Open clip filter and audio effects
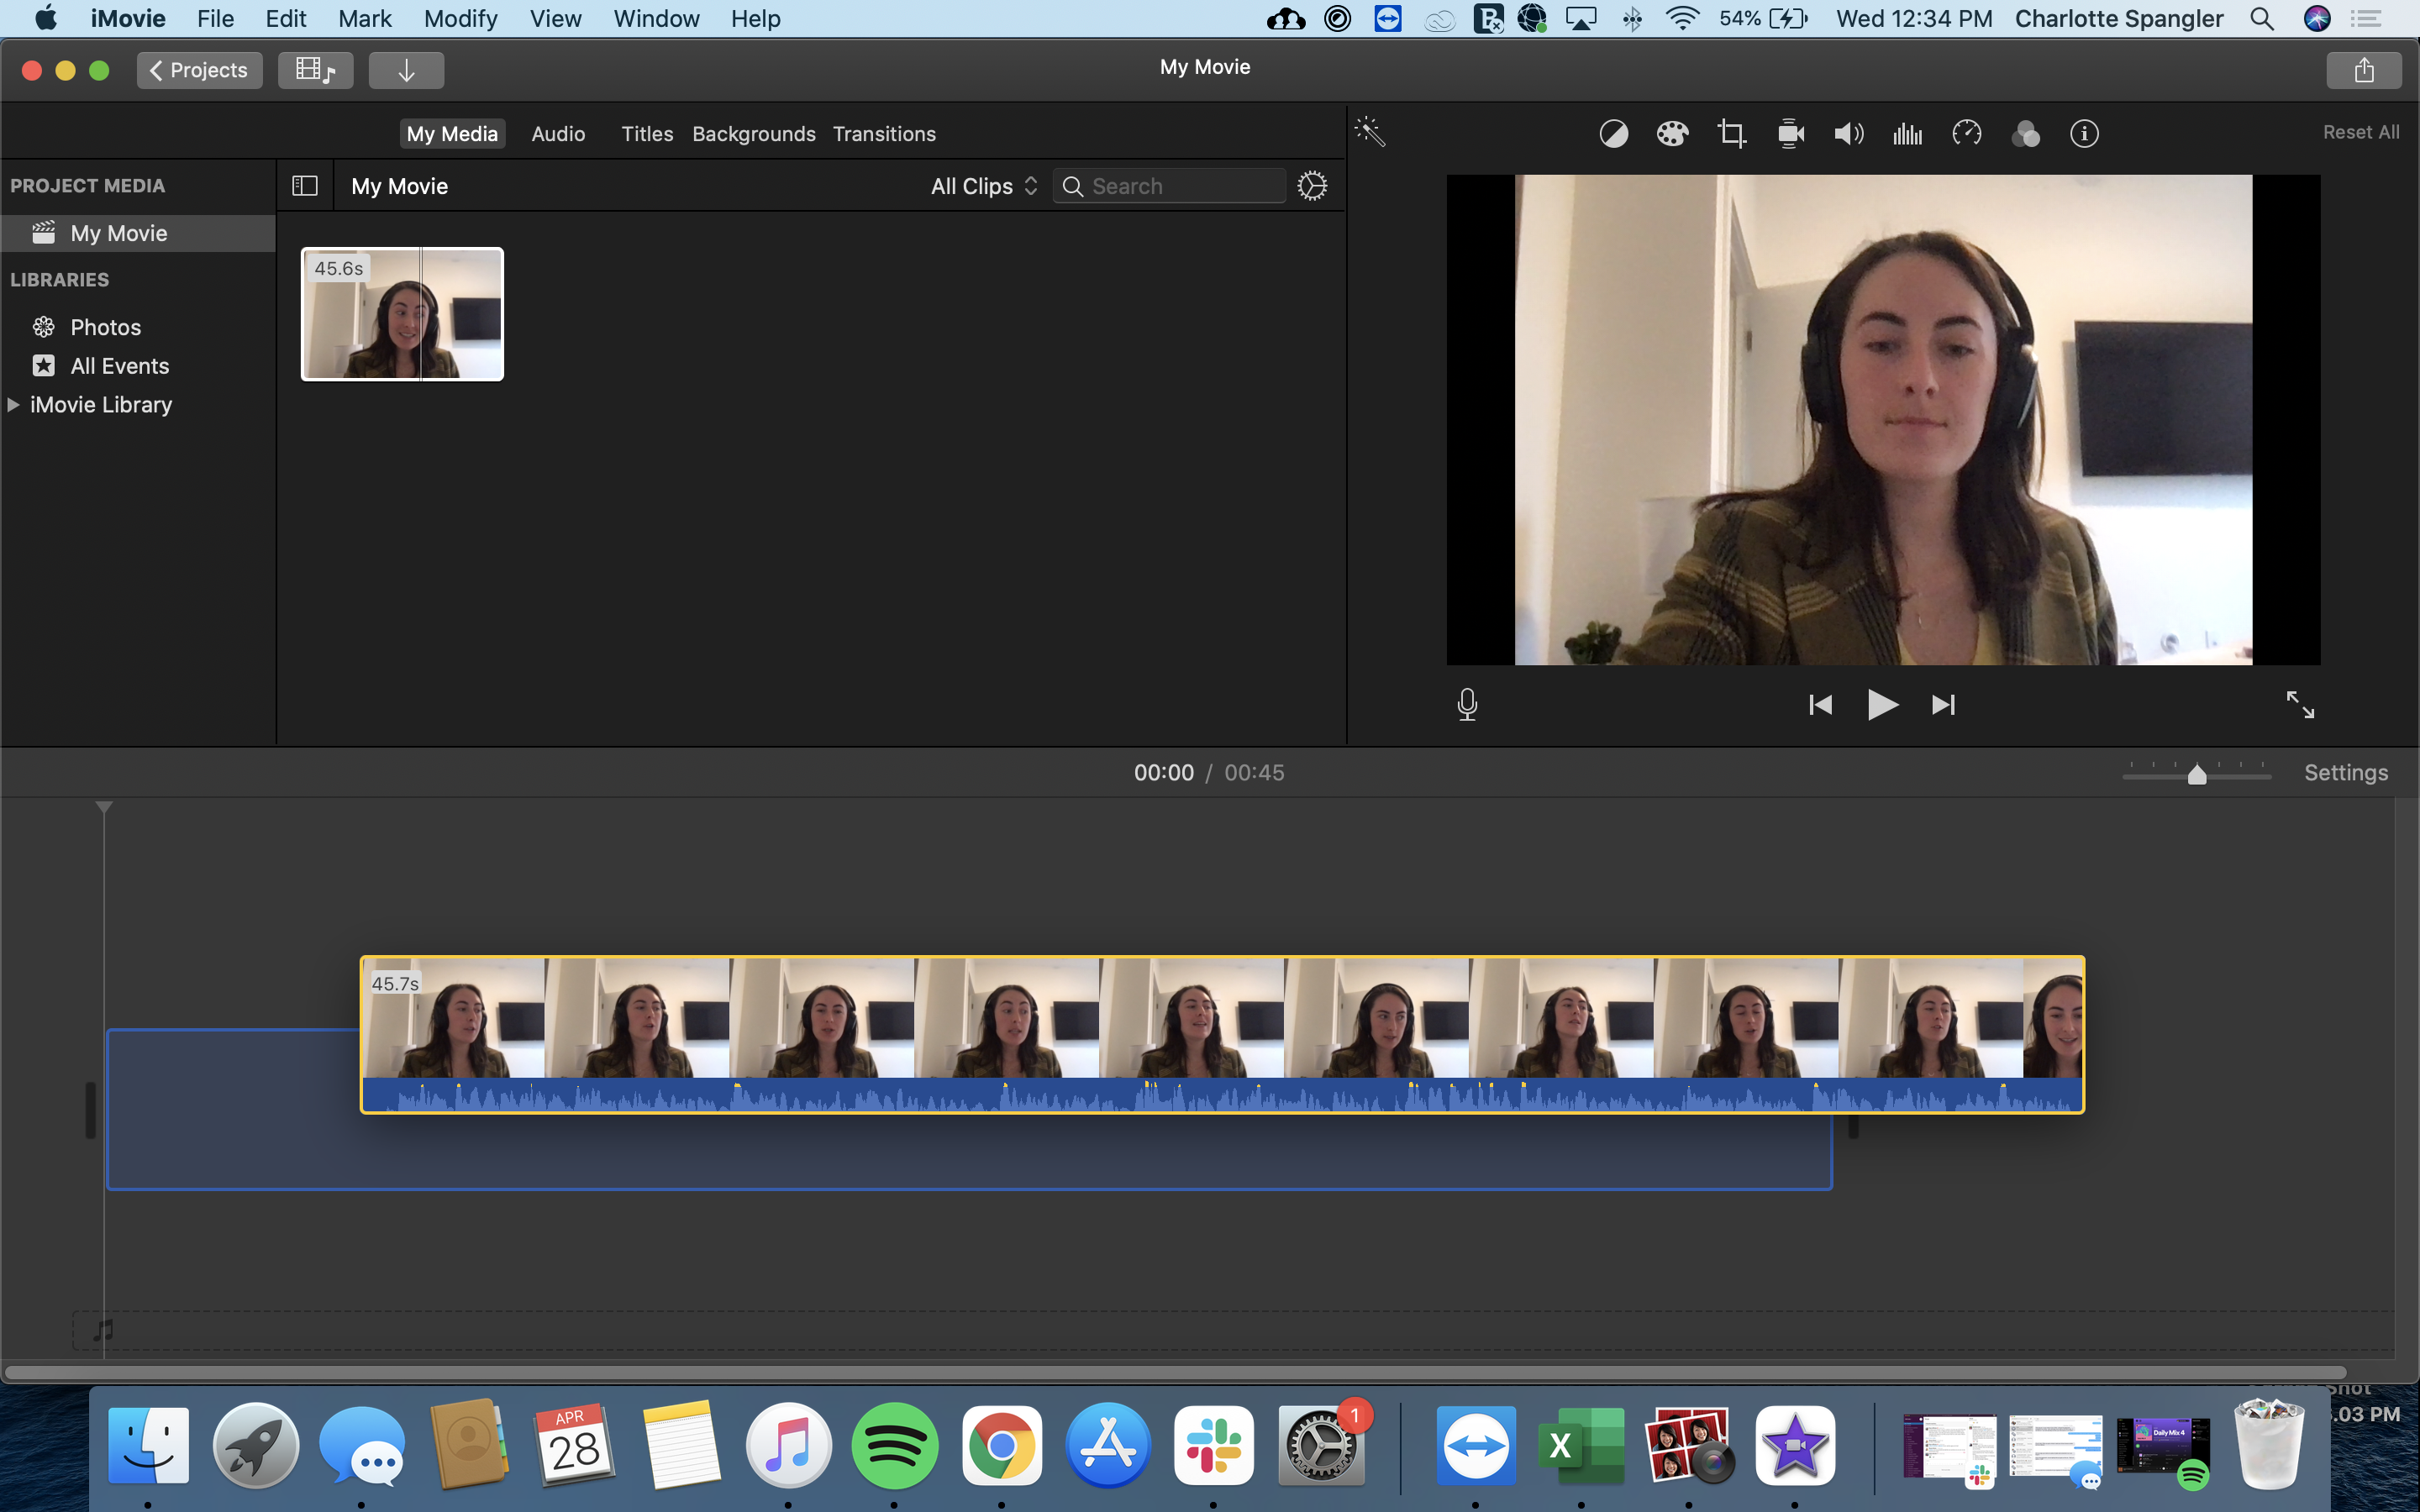This screenshot has width=2420, height=1512. pos(2025,133)
